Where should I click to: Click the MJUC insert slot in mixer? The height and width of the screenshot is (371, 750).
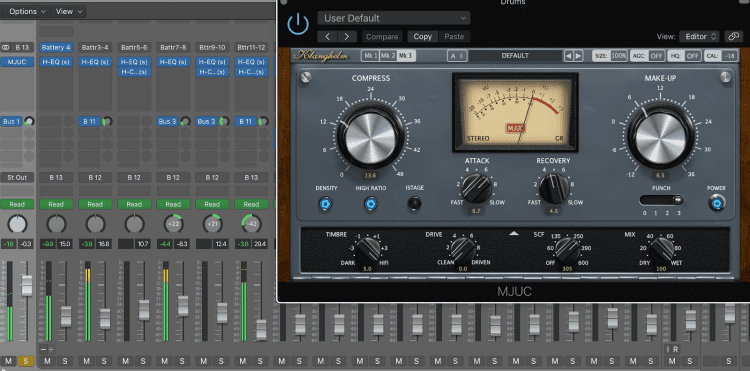point(17,62)
